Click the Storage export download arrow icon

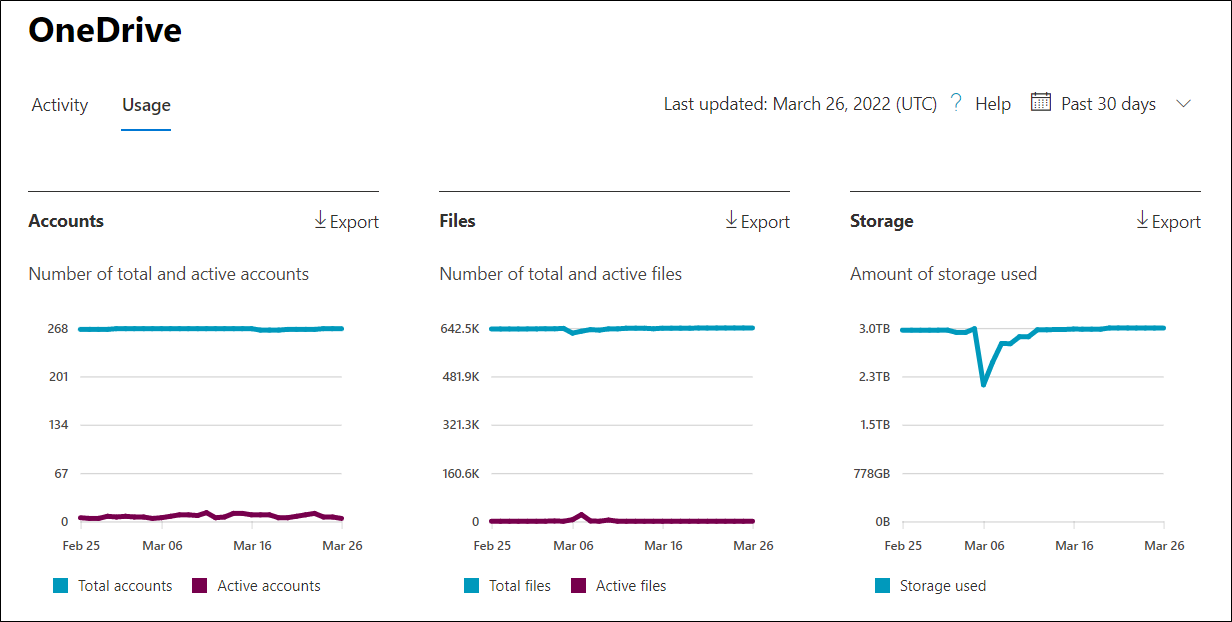pyautogui.click(x=1142, y=220)
